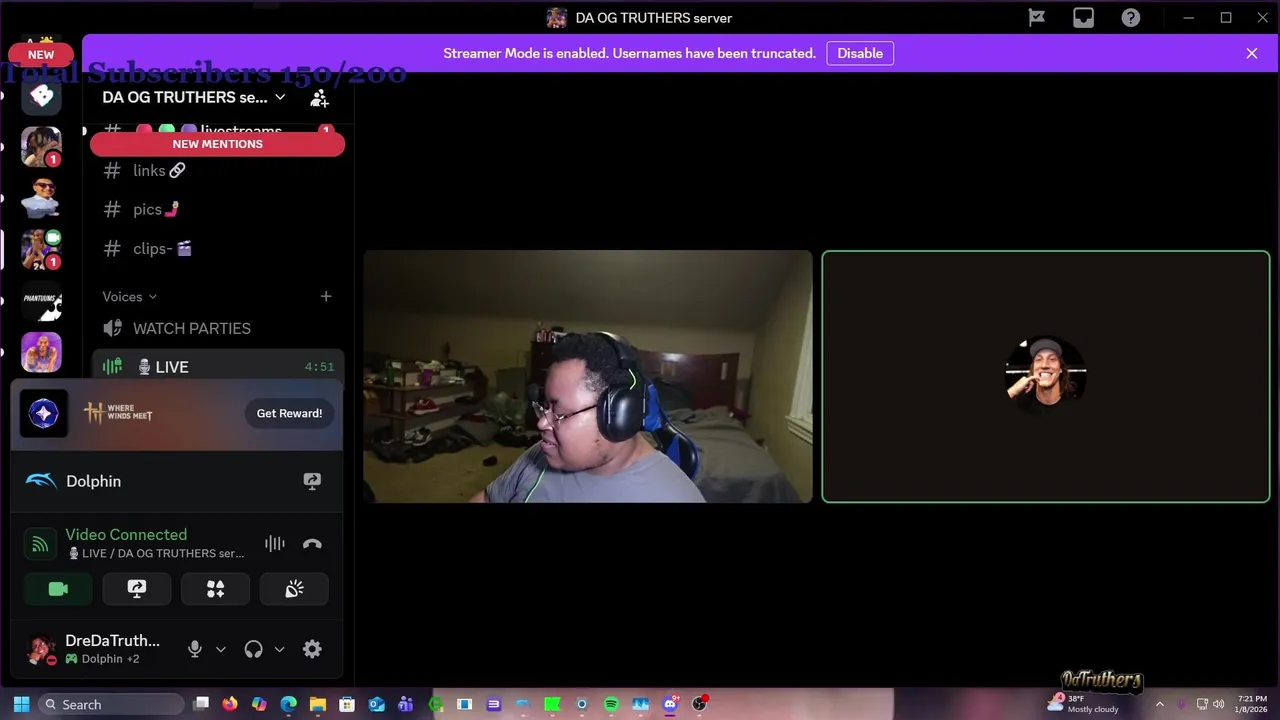
Task: Open the clips text channel
Action: click(x=217, y=249)
